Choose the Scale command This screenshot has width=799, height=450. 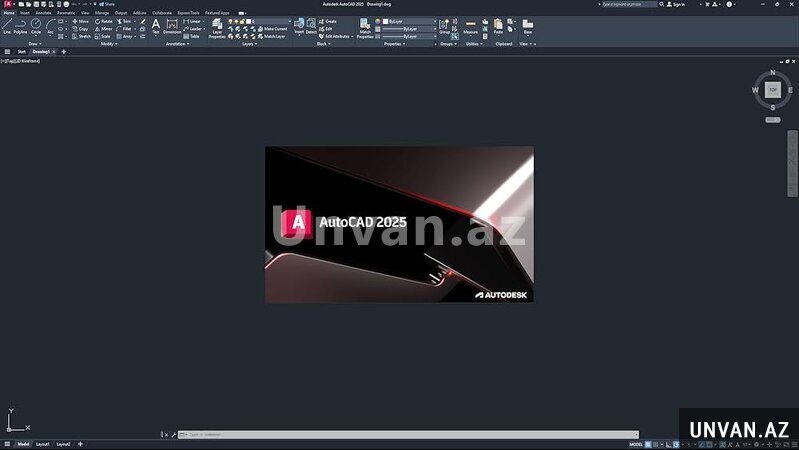102,36
